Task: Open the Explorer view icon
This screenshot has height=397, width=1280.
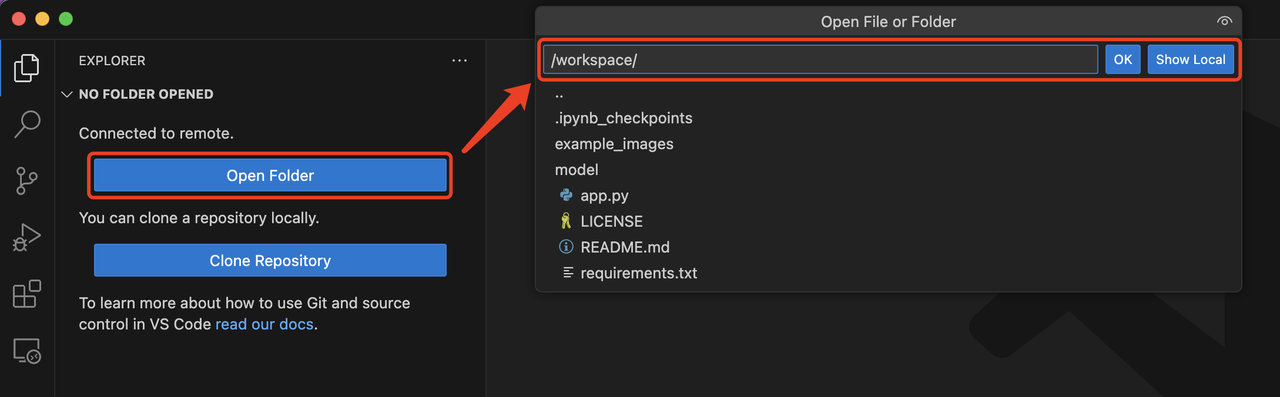Action: tap(27, 68)
